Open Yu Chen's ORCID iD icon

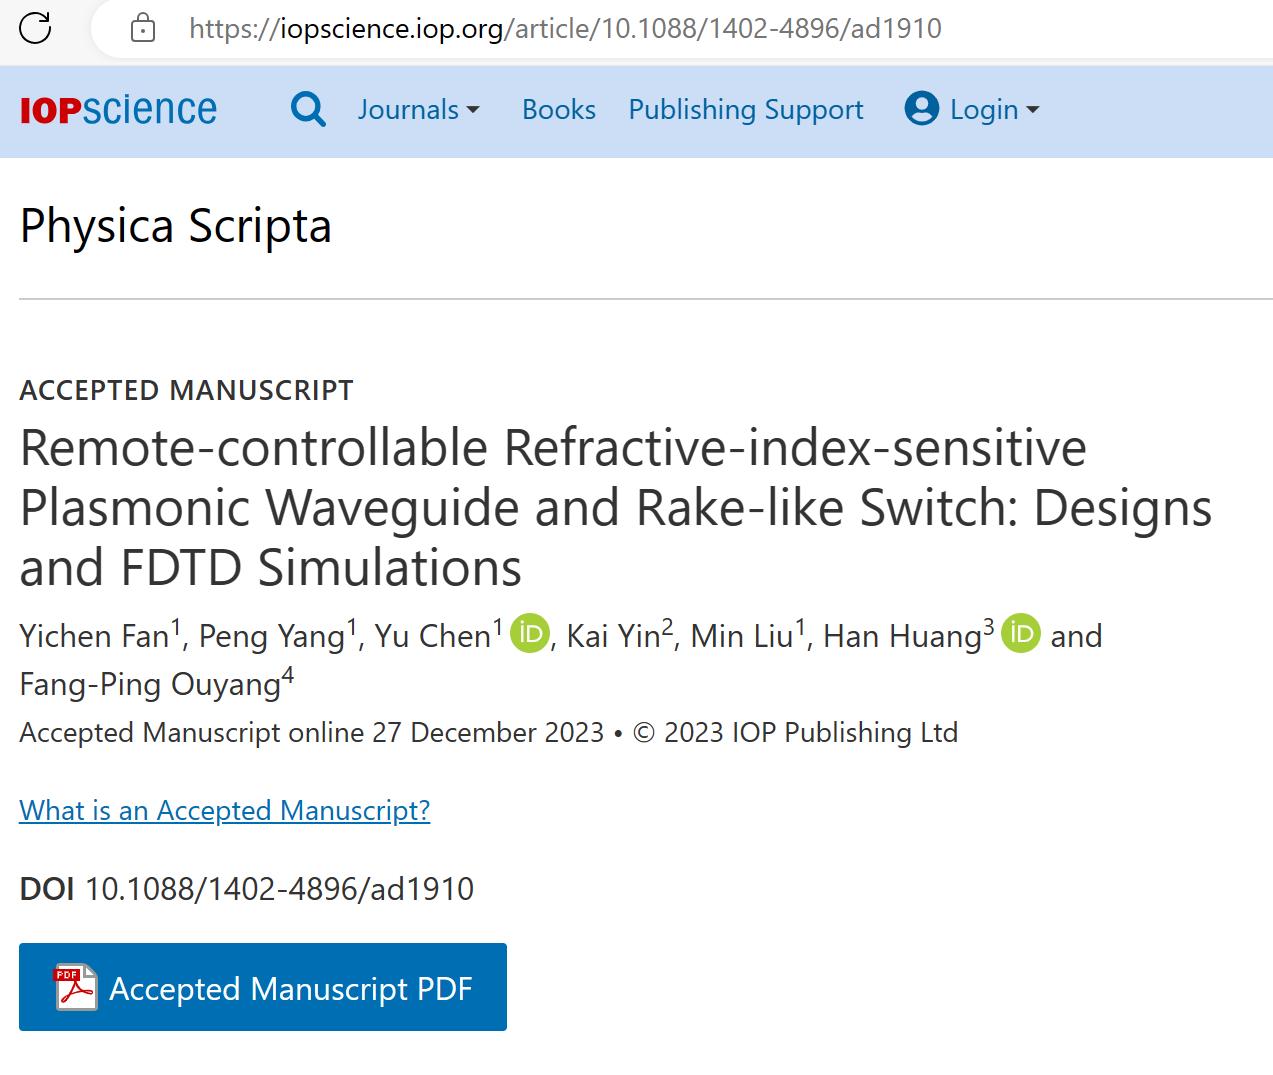pyautogui.click(x=530, y=634)
